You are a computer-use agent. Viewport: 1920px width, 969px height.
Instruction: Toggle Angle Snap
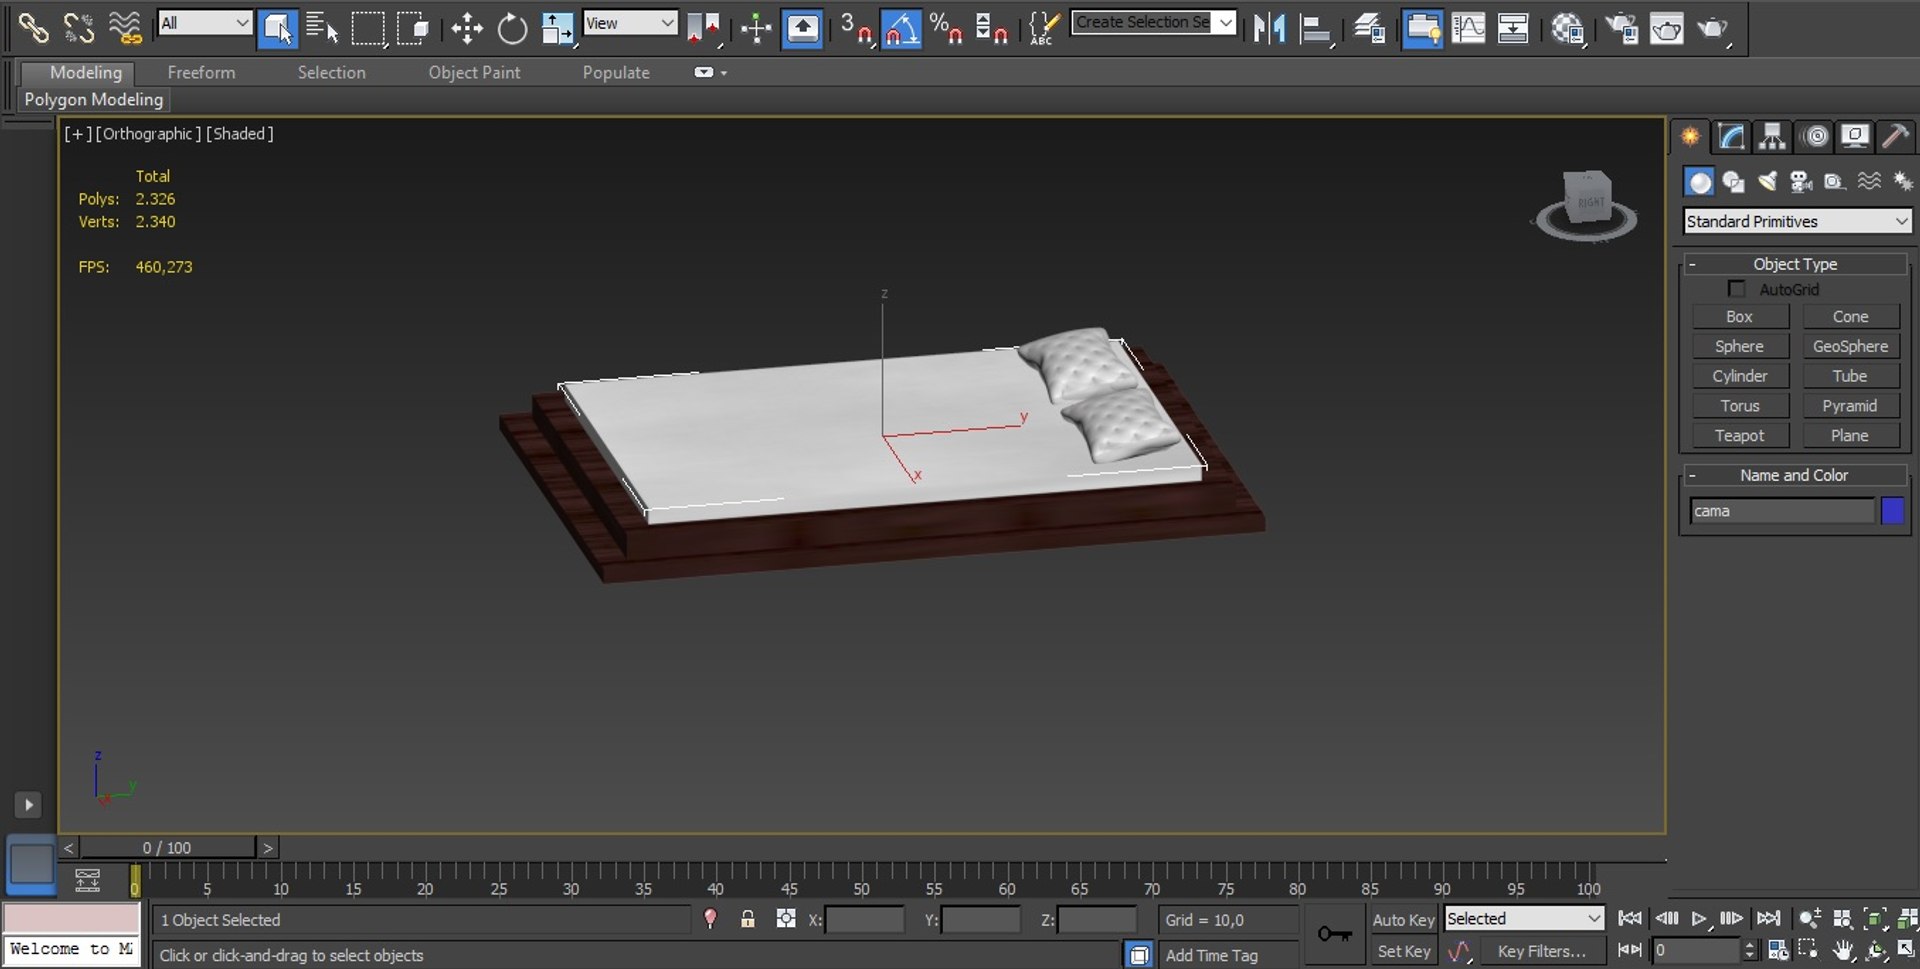coord(901,28)
